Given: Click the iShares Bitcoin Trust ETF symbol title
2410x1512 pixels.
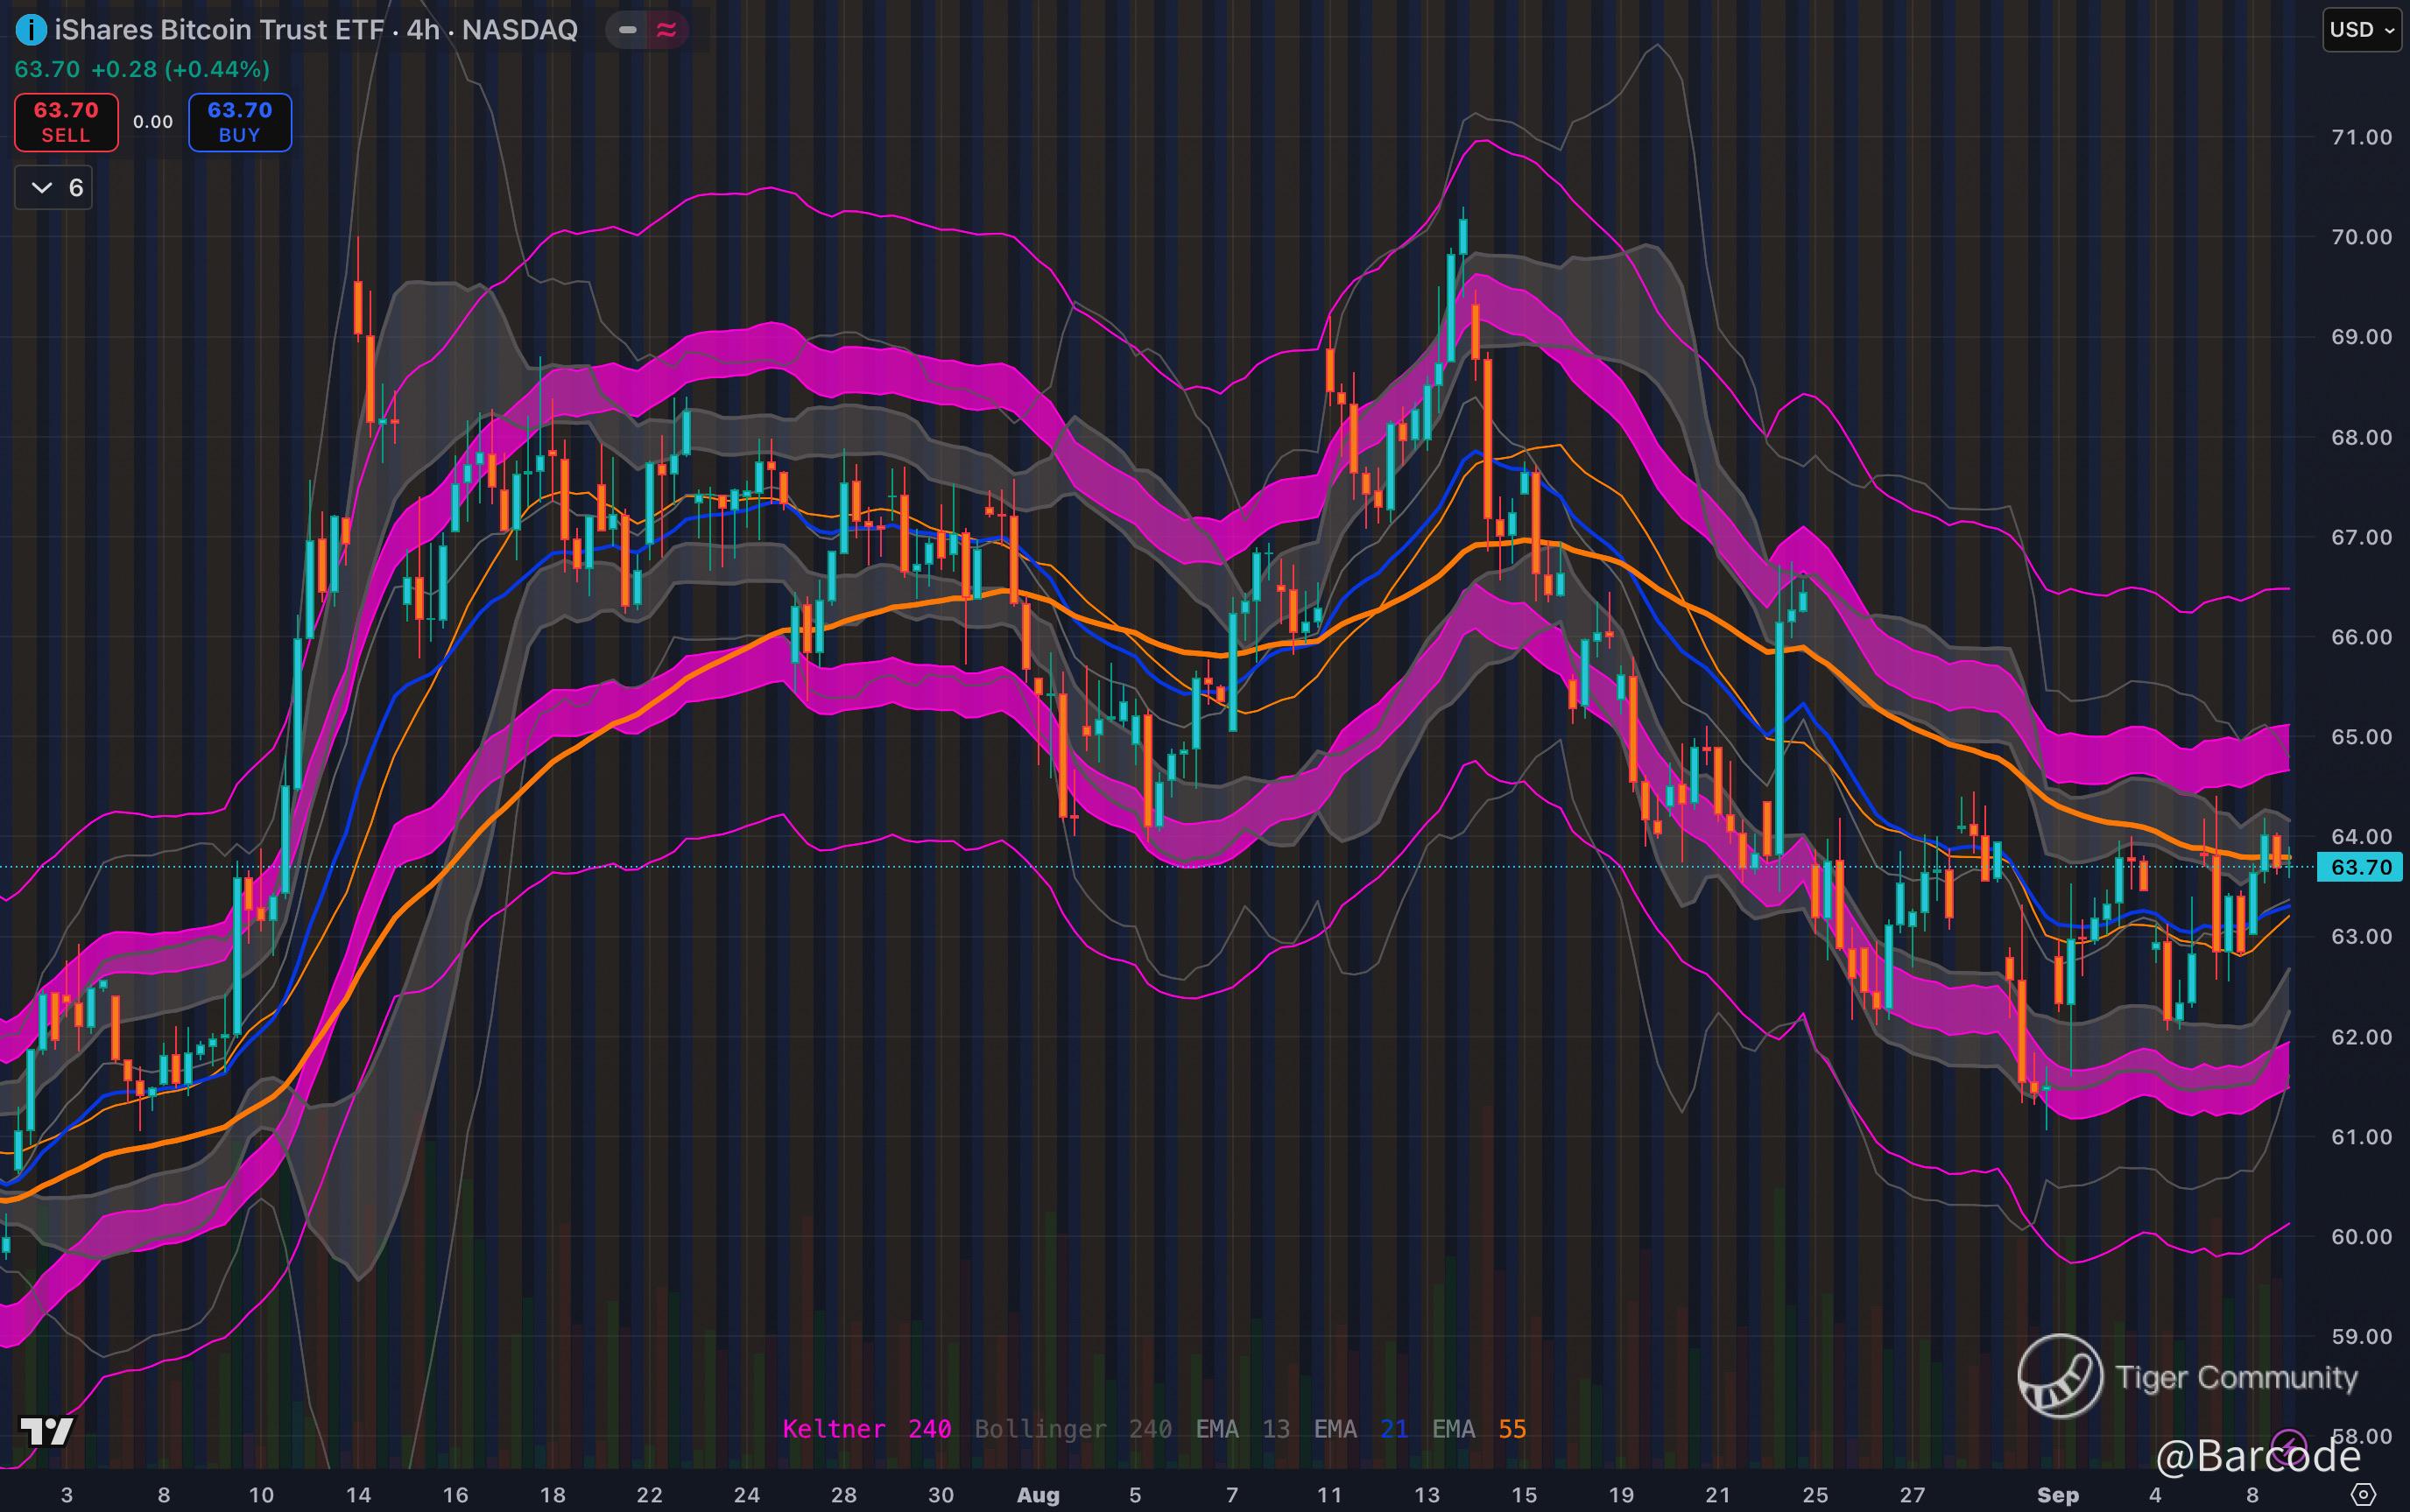Looking at the screenshot, I should [218, 30].
